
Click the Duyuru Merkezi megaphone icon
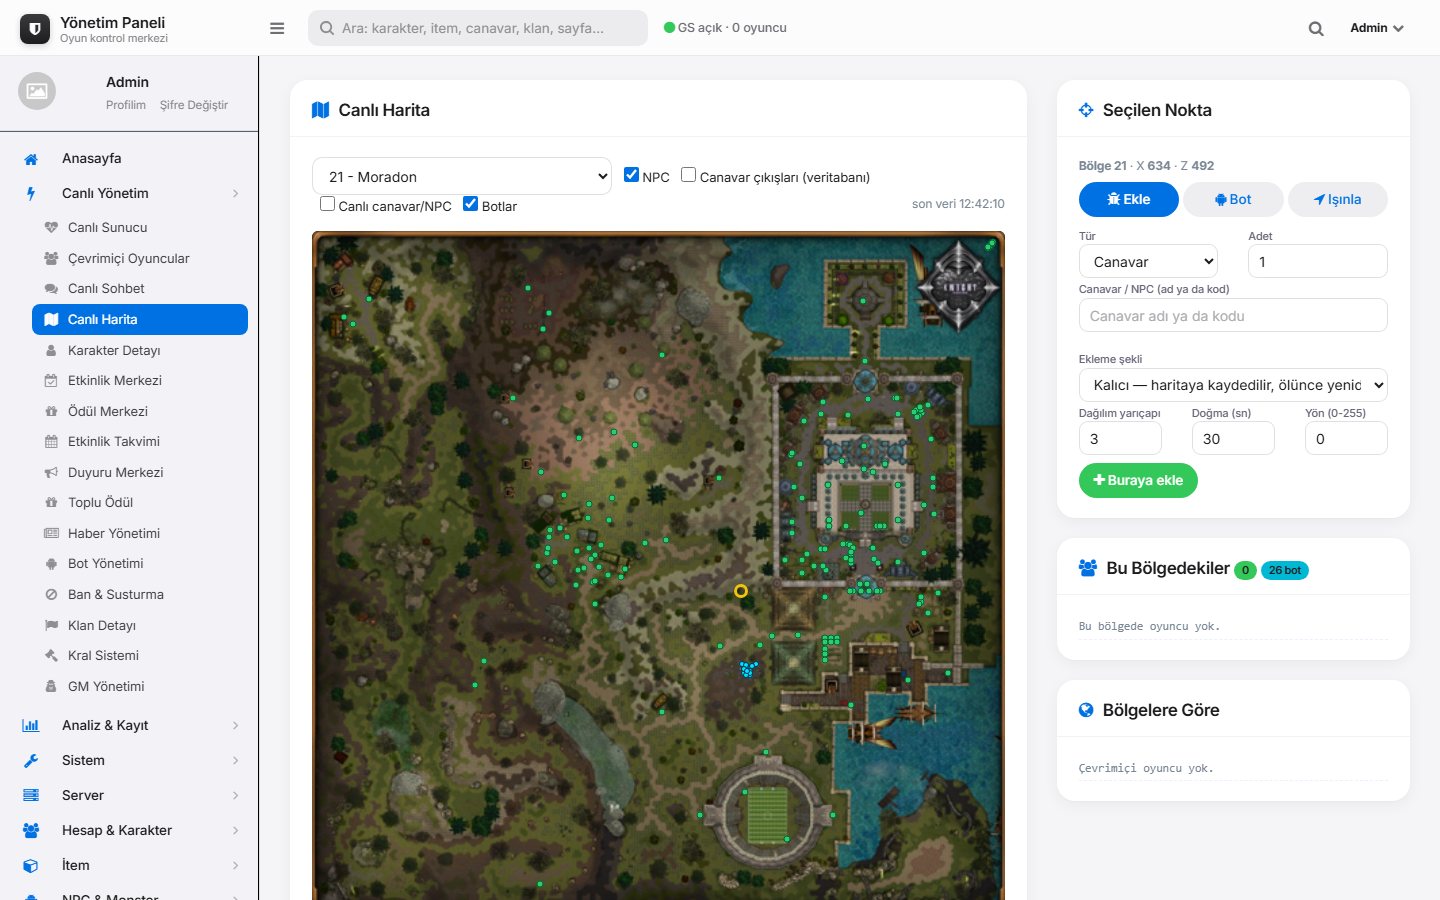coord(51,472)
